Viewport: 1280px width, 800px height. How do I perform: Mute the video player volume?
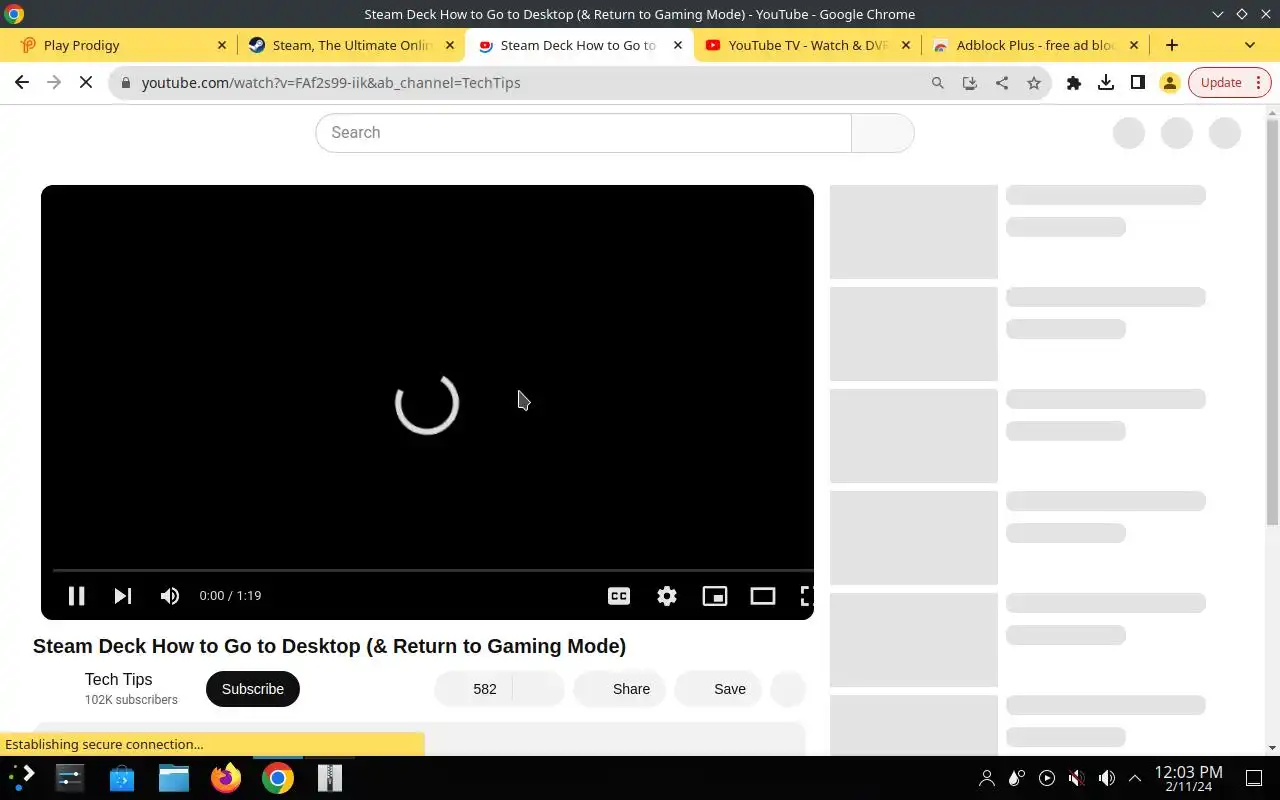click(170, 596)
